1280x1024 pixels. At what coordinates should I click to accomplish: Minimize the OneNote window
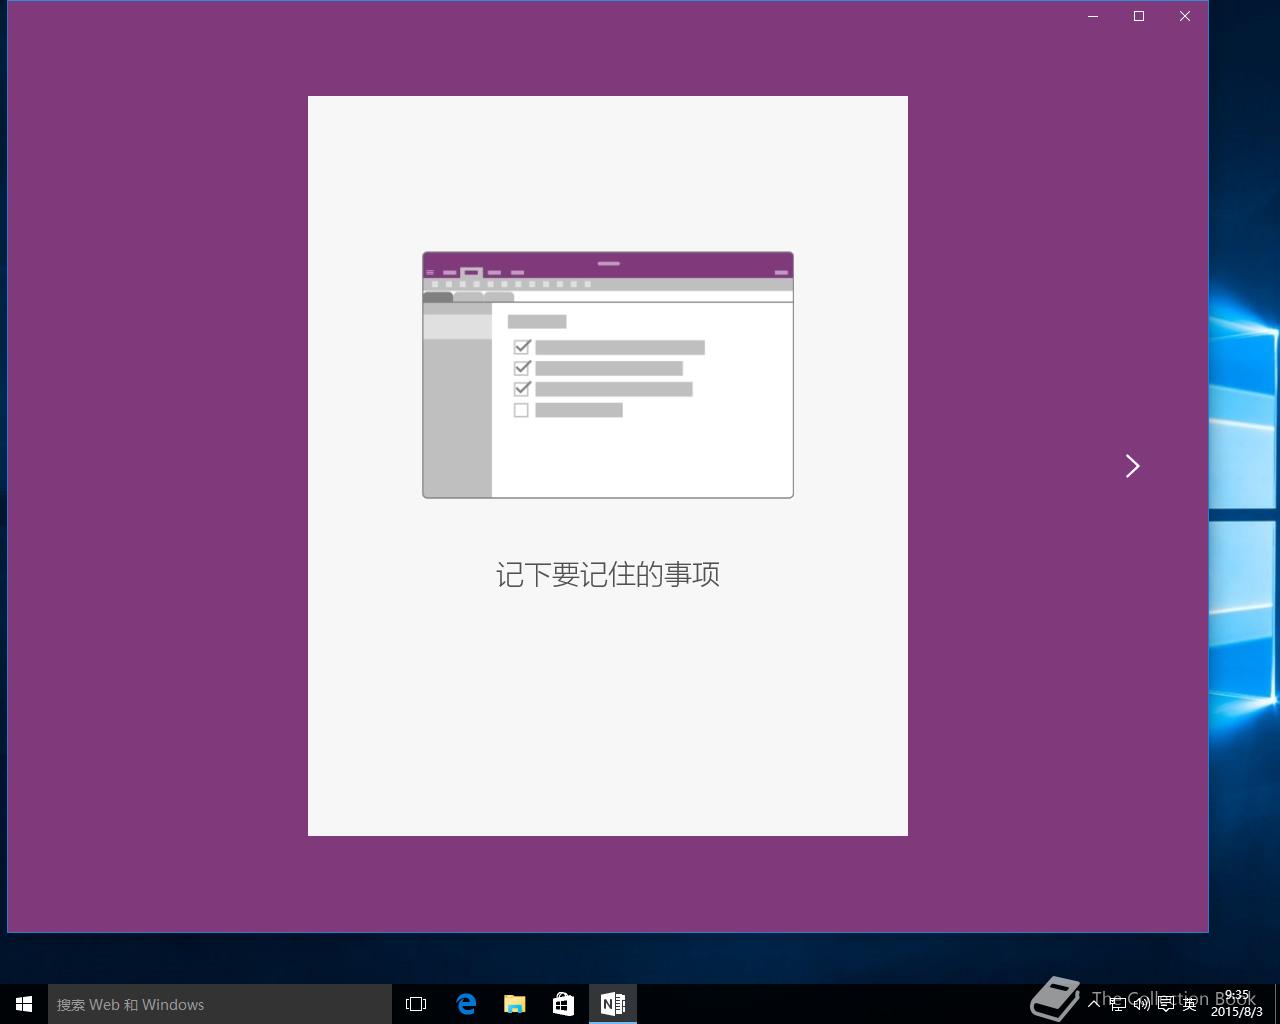click(1093, 16)
